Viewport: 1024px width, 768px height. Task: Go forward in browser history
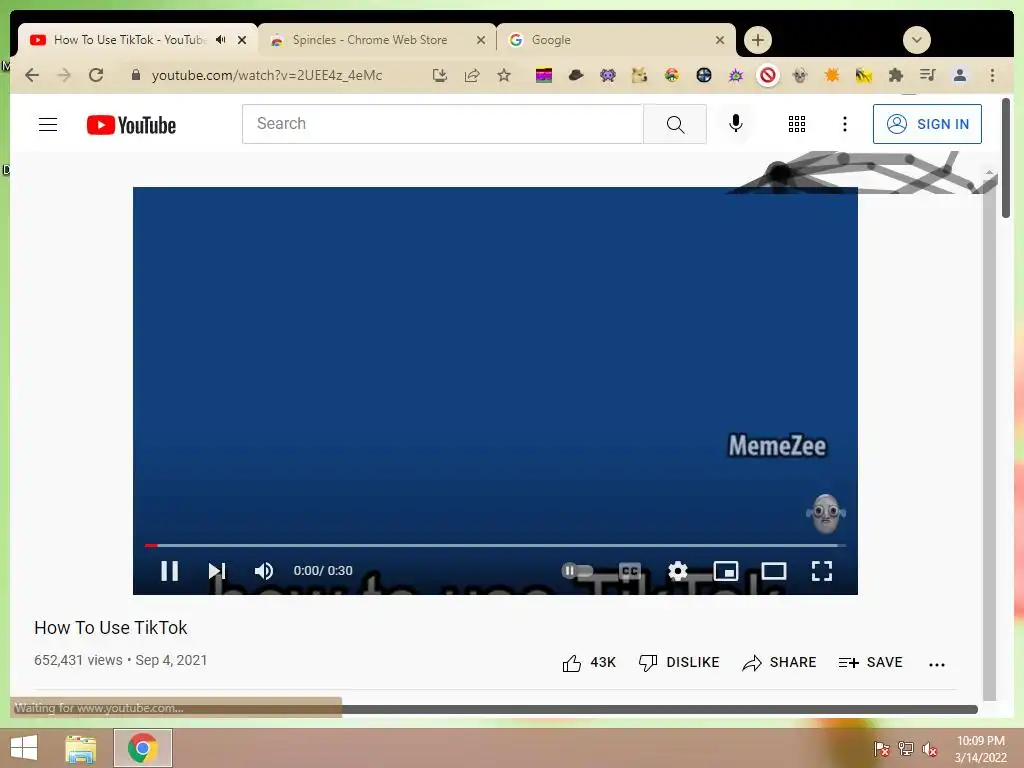point(64,75)
